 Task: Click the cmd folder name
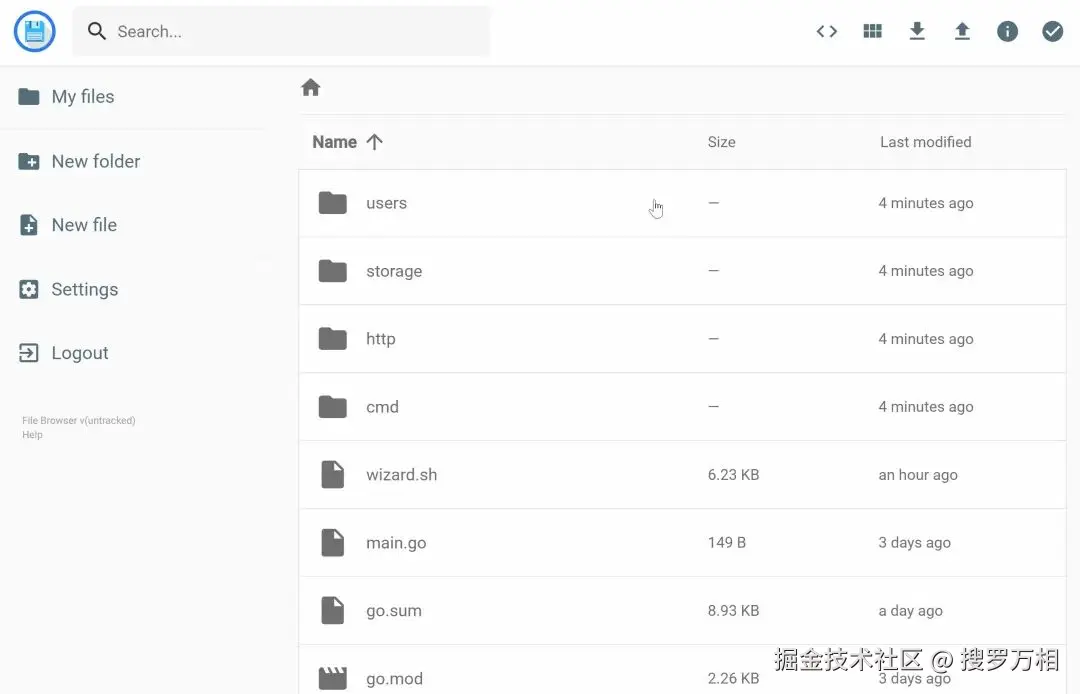382,407
